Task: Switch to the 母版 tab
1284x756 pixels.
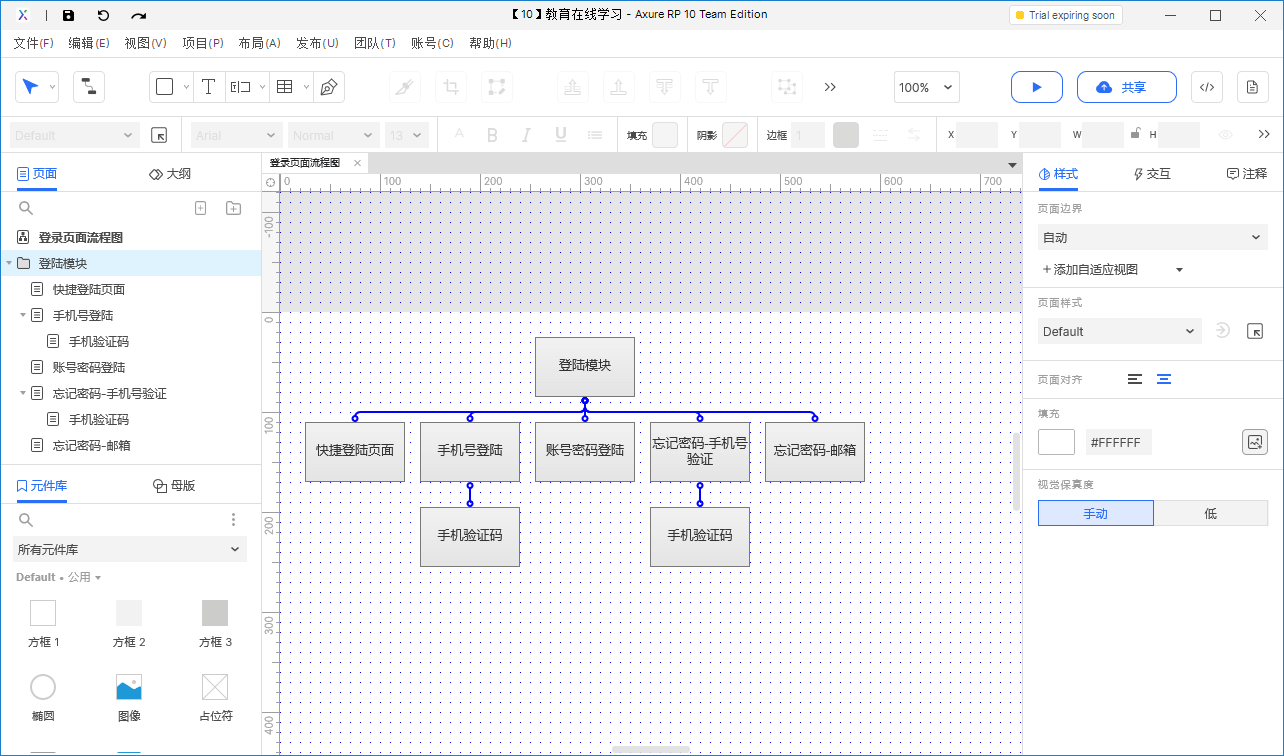Action: [174, 485]
